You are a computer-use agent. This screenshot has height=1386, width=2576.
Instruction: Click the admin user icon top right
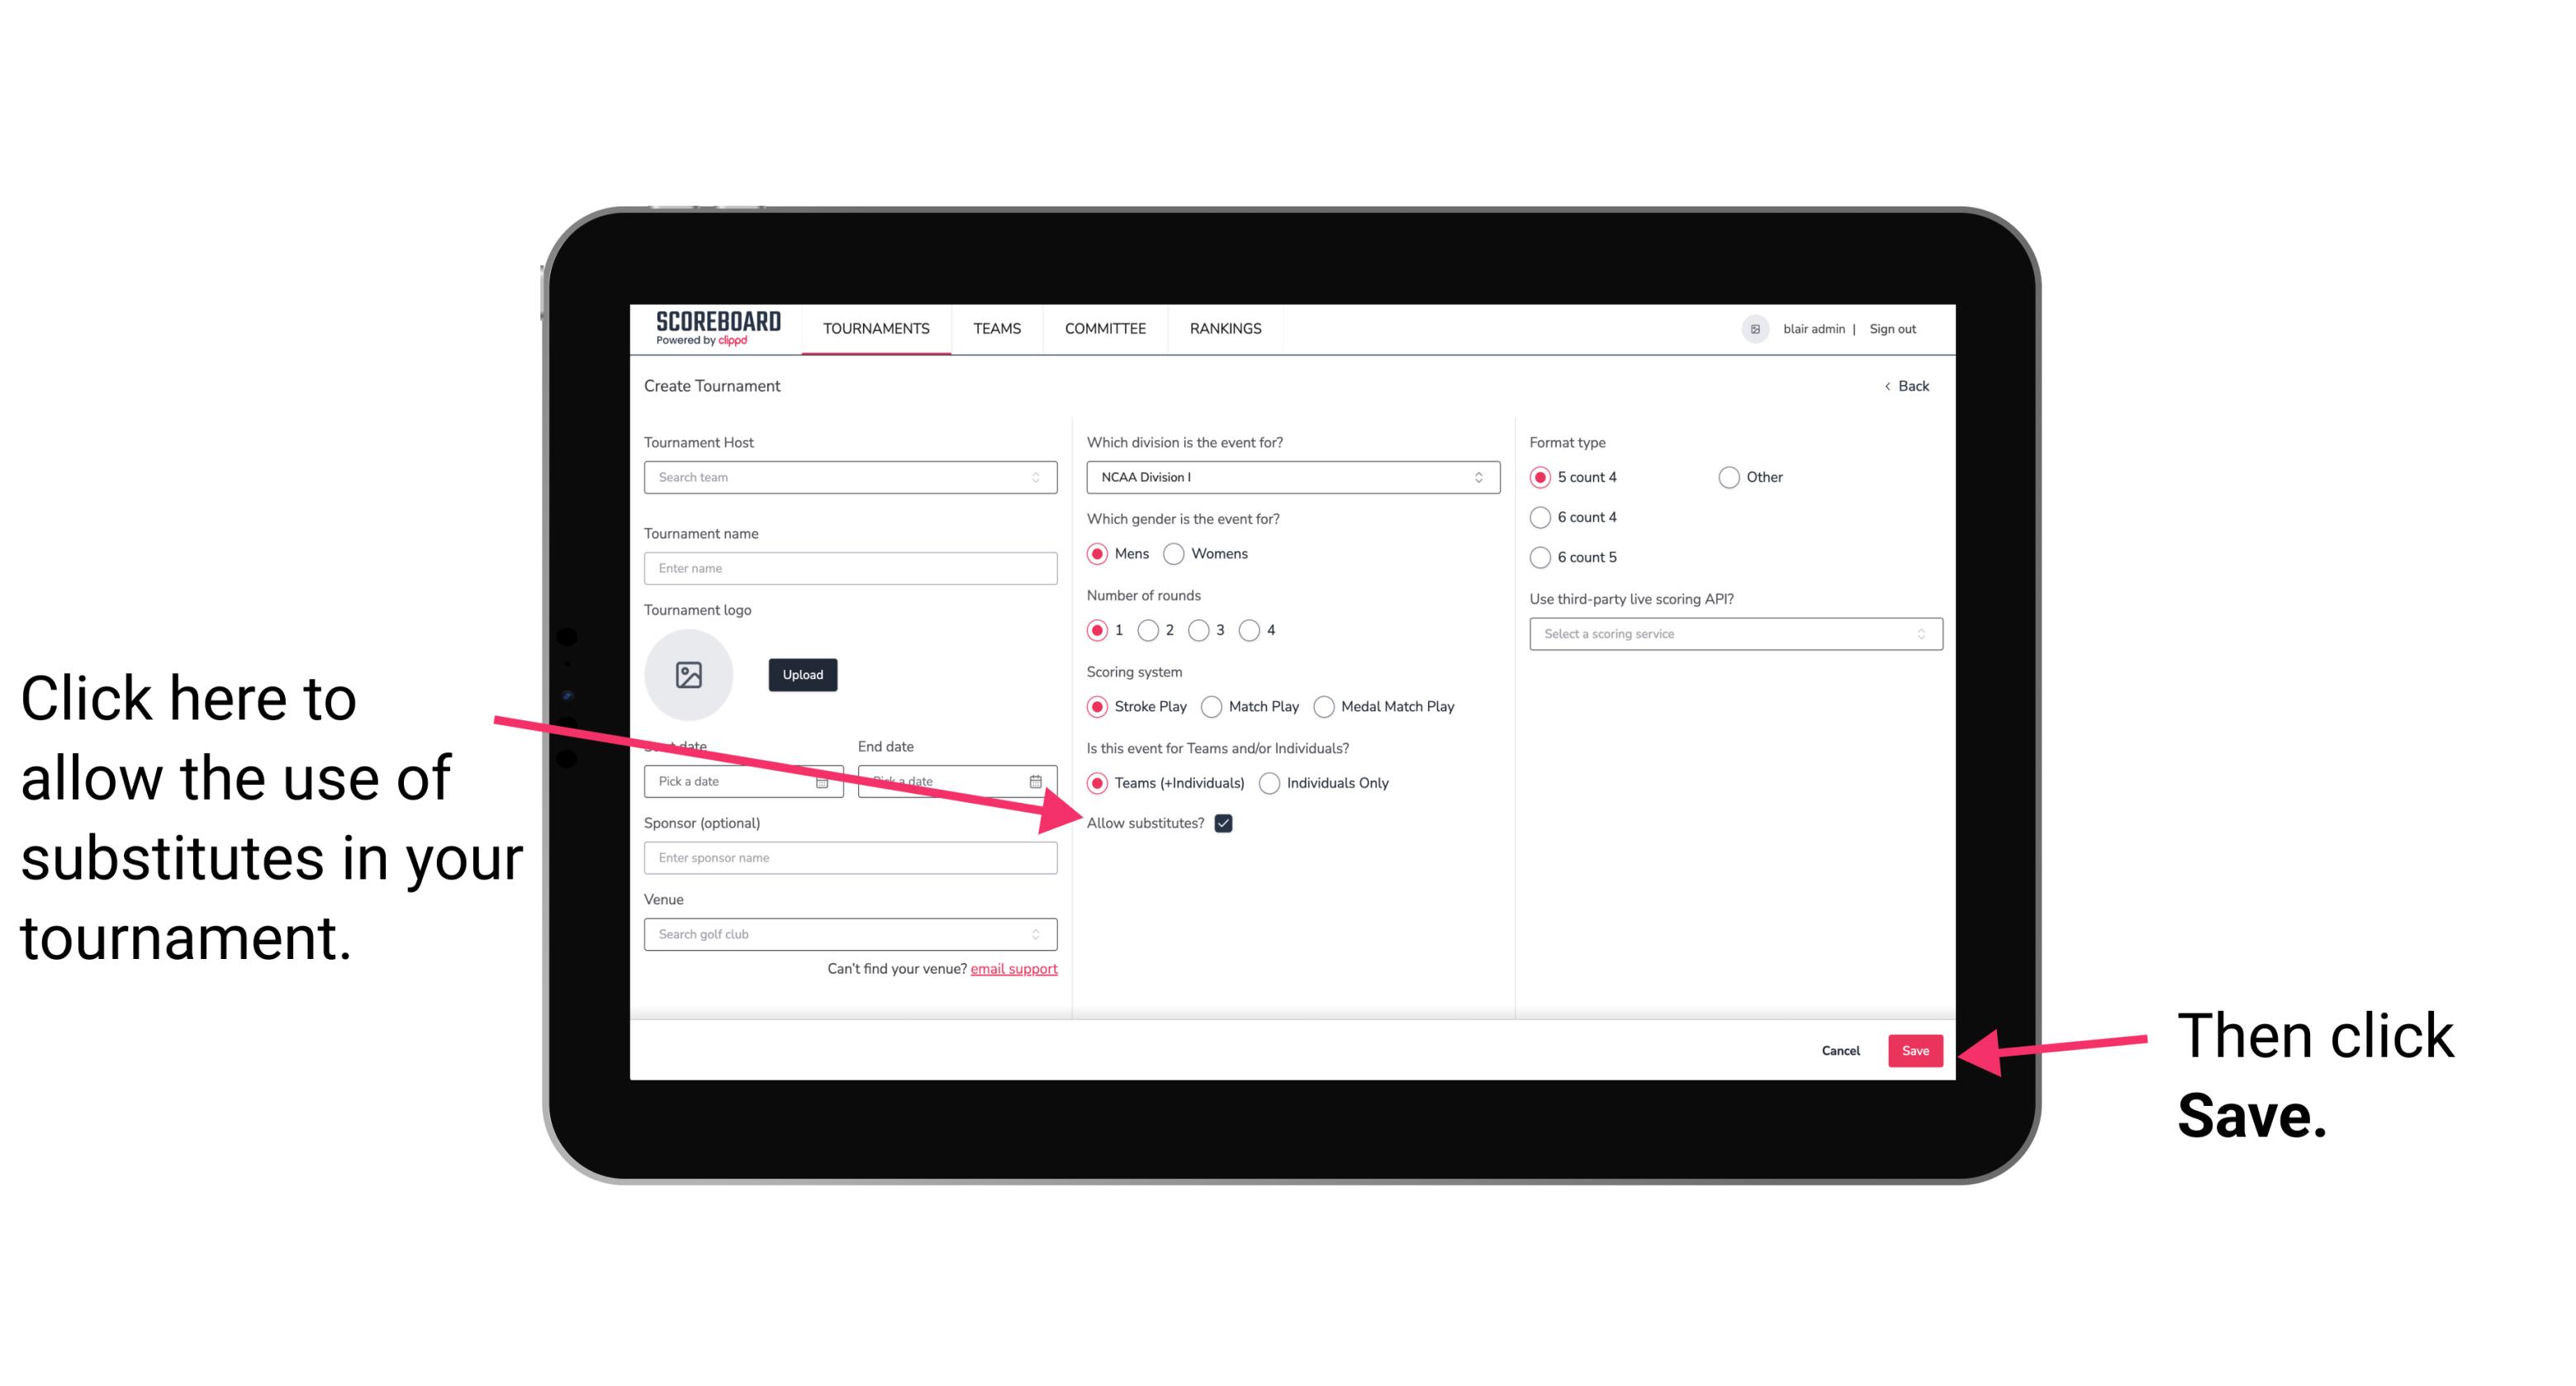[1753, 328]
